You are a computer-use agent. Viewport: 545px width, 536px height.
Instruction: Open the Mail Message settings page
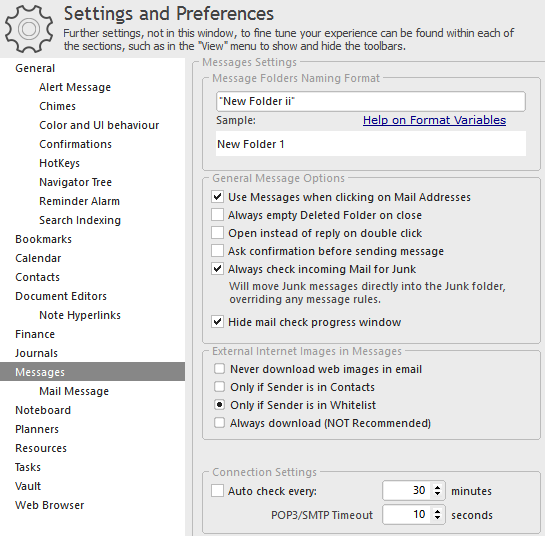74,391
